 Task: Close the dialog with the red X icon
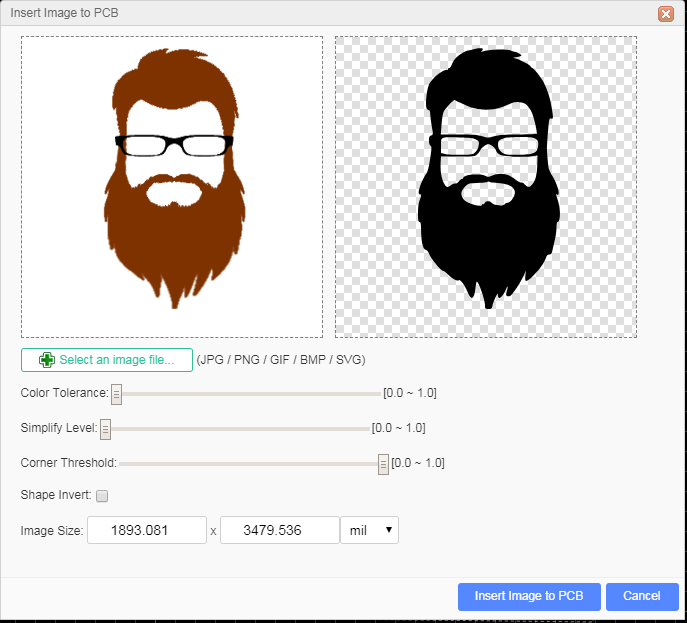pyautogui.click(x=666, y=14)
